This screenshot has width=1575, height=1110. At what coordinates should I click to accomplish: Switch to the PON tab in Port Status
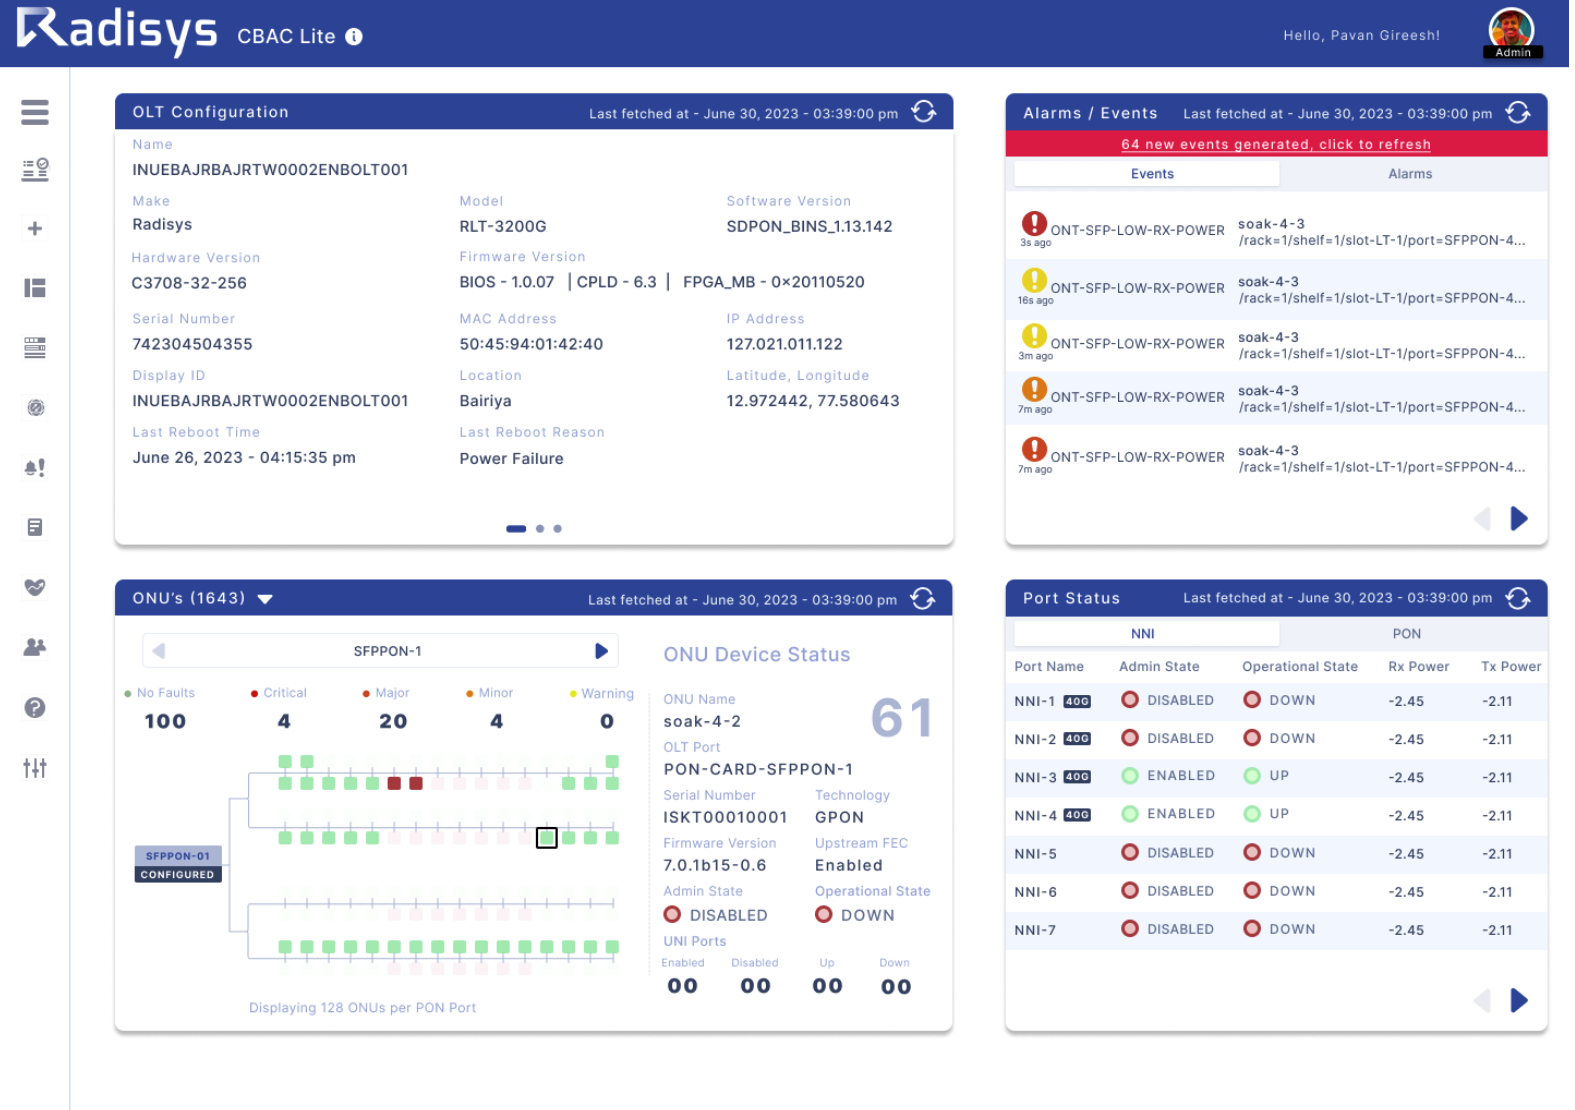[x=1407, y=634]
